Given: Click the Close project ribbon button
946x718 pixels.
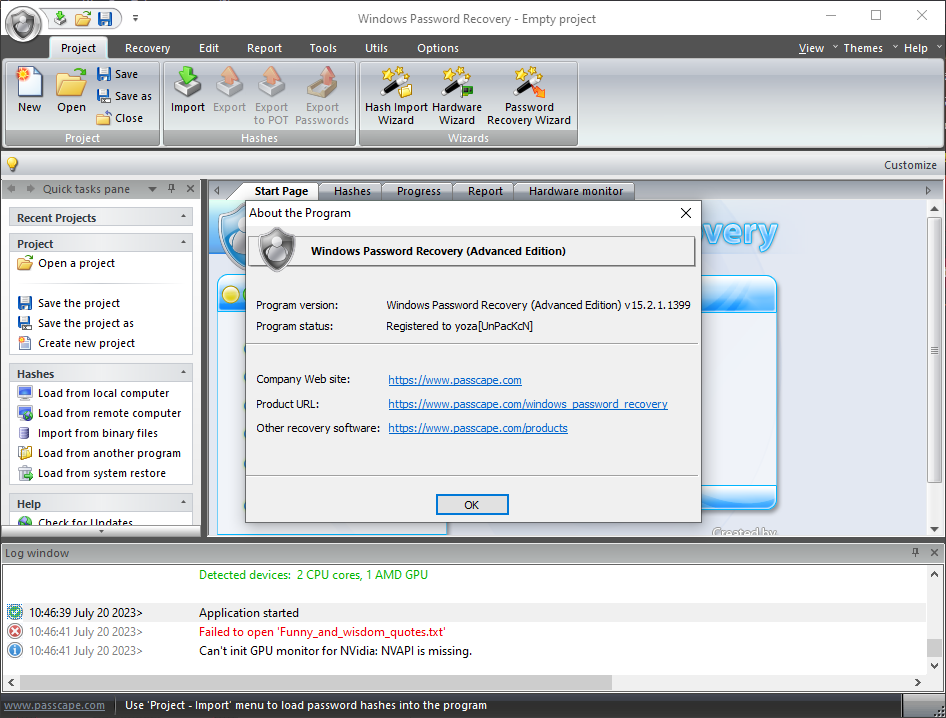Looking at the screenshot, I should point(120,118).
